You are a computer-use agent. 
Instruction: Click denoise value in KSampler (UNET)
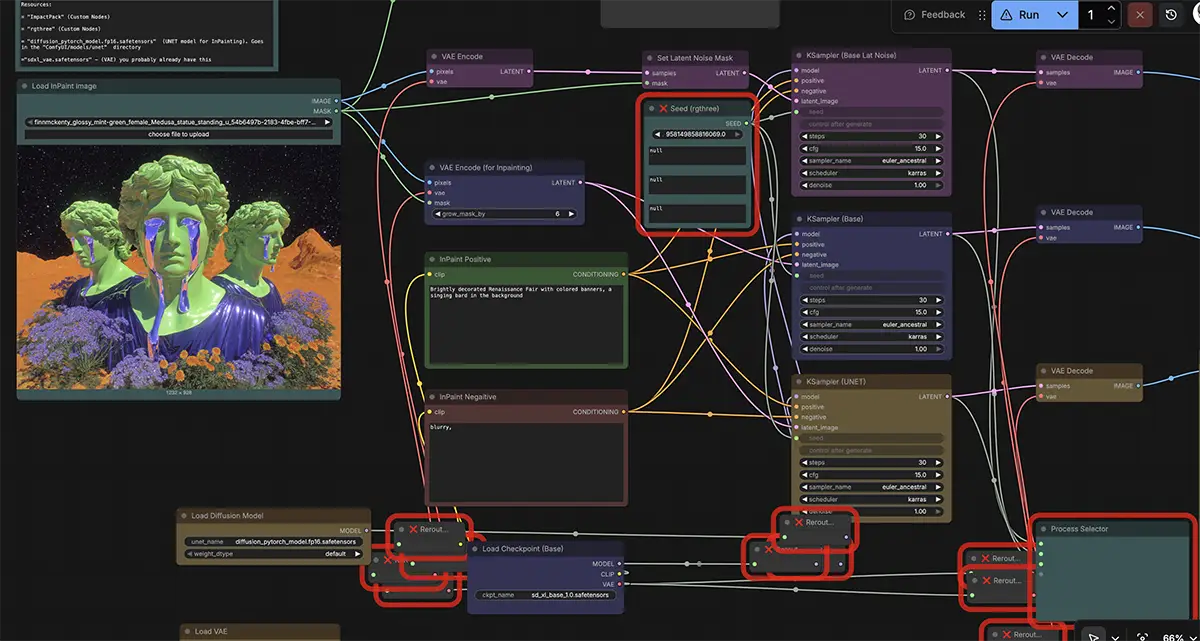click(871, 511)
